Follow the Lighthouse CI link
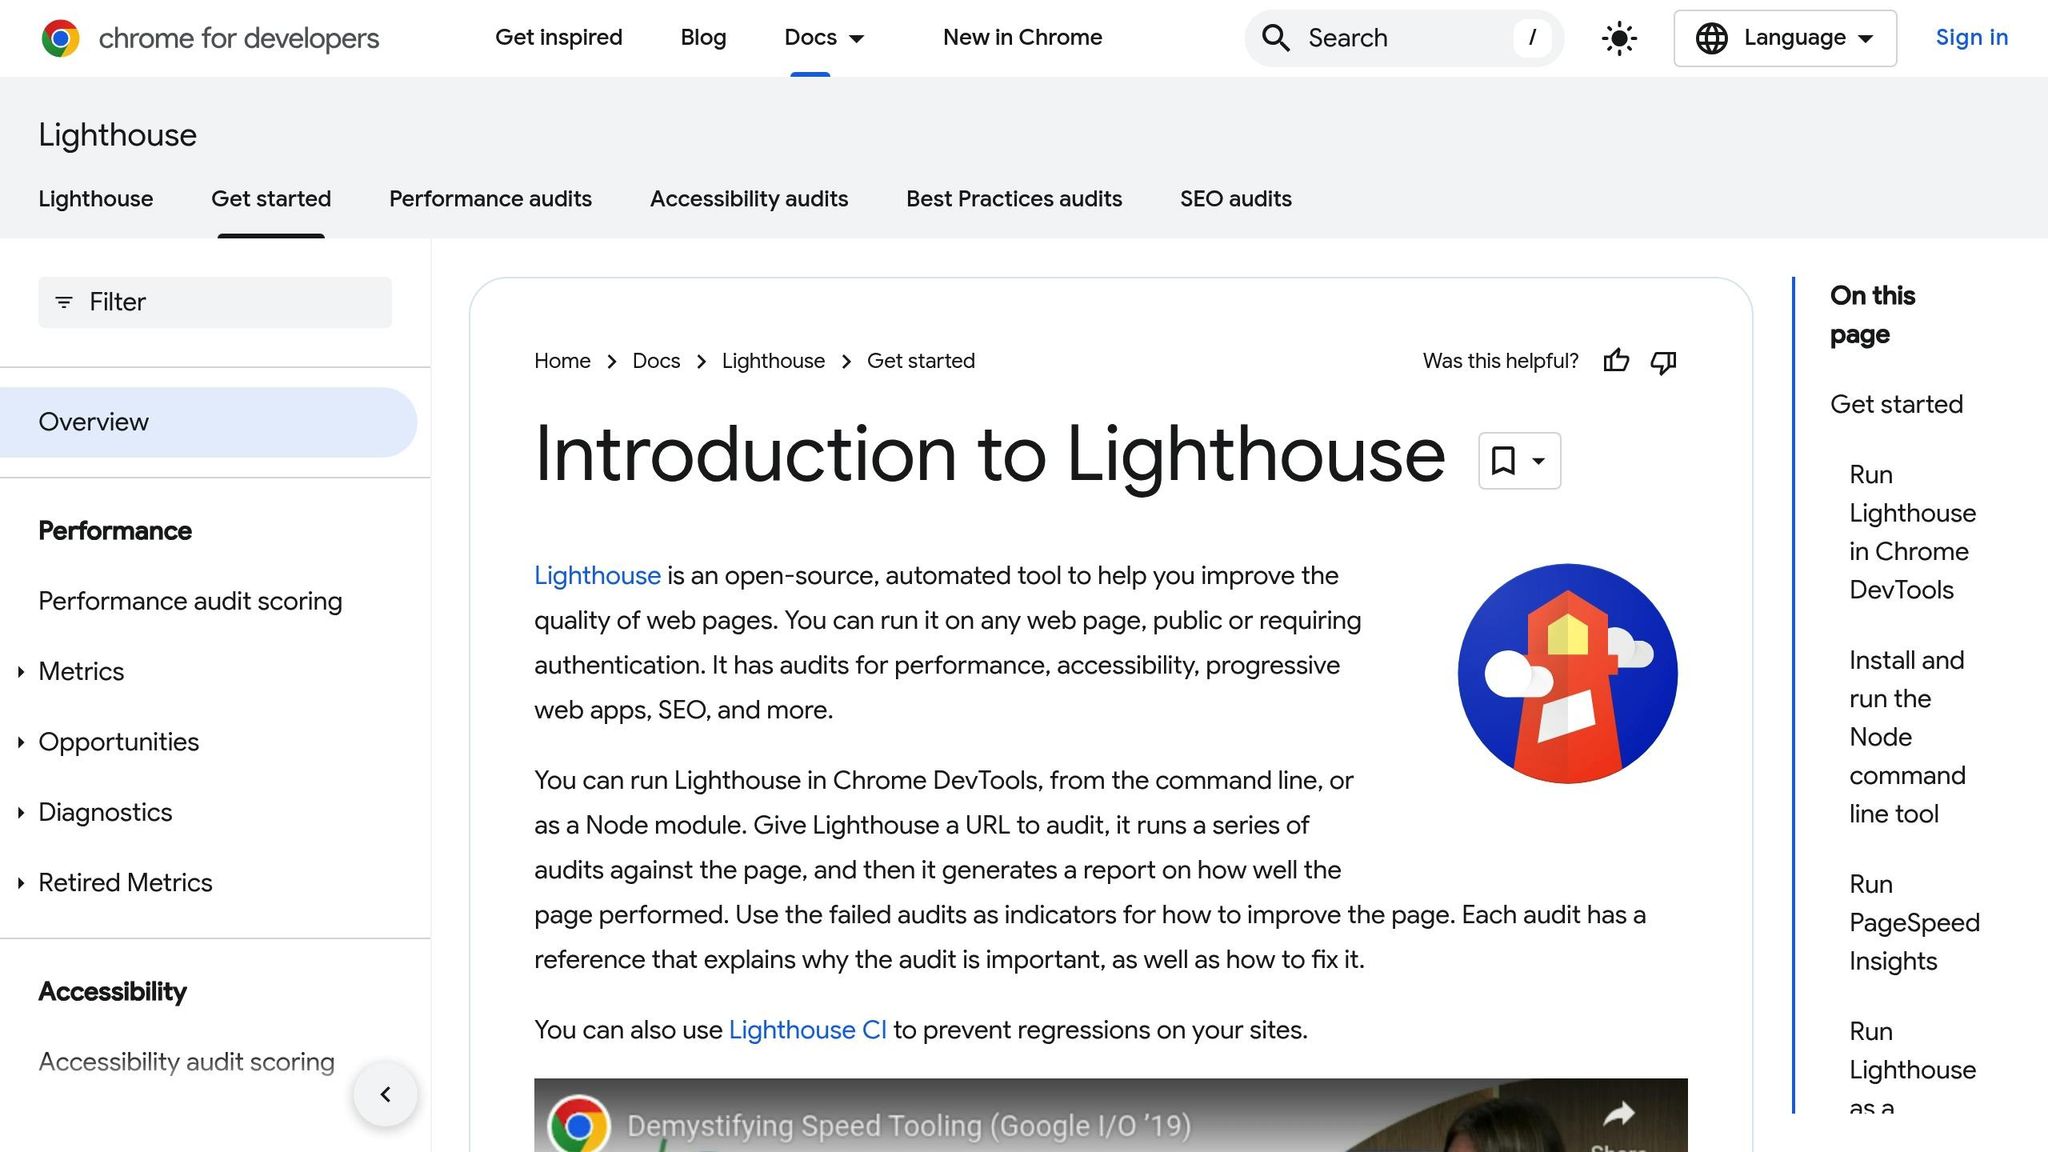2048x1152 pixels. point(807,1030)
